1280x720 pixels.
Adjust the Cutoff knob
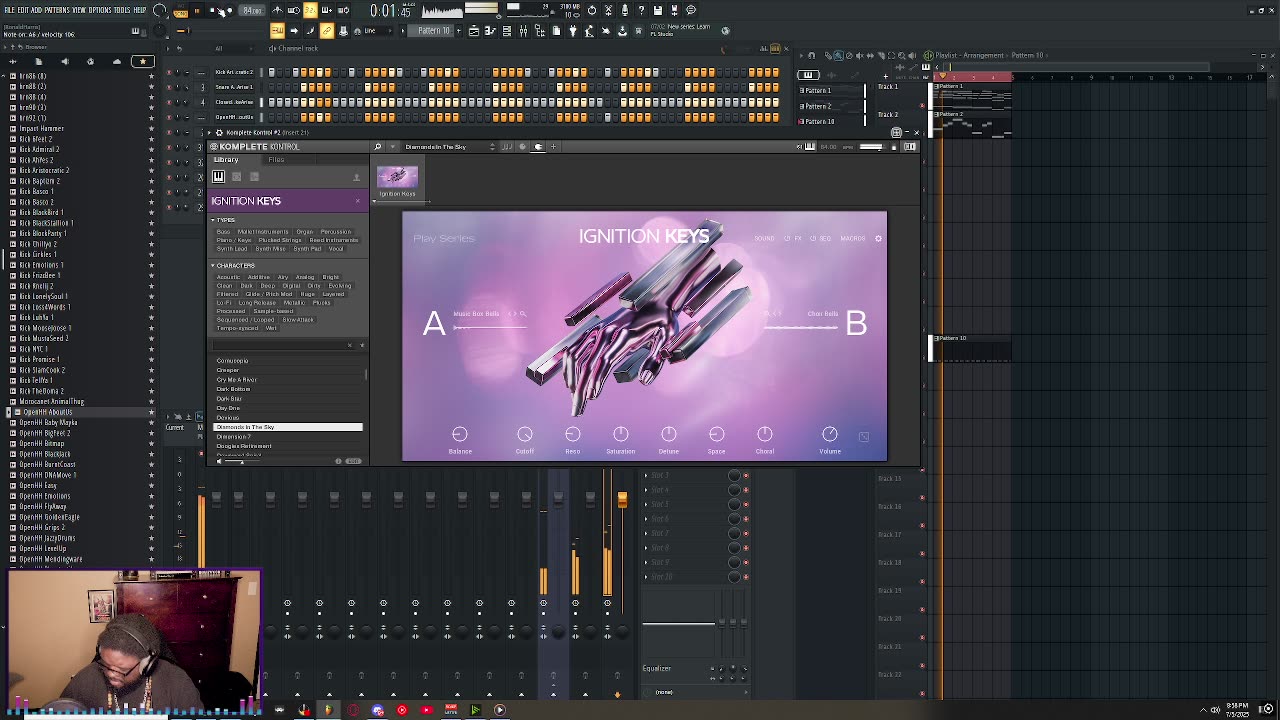[525, 434]
